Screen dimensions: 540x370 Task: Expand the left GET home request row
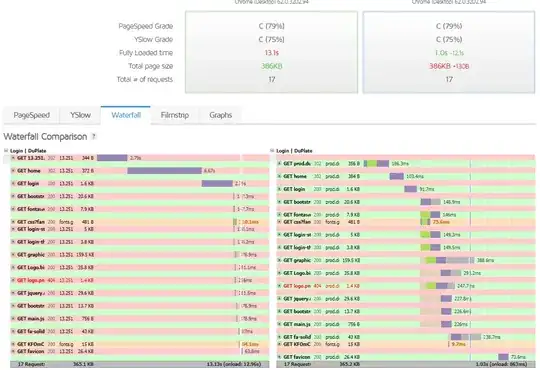13,171
